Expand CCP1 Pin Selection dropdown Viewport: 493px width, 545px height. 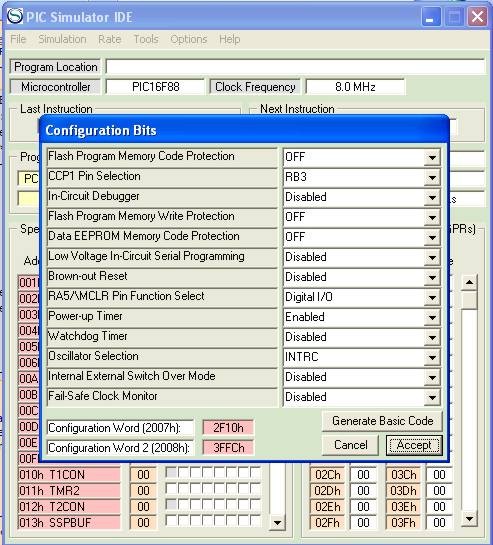(x=432, y=178)
